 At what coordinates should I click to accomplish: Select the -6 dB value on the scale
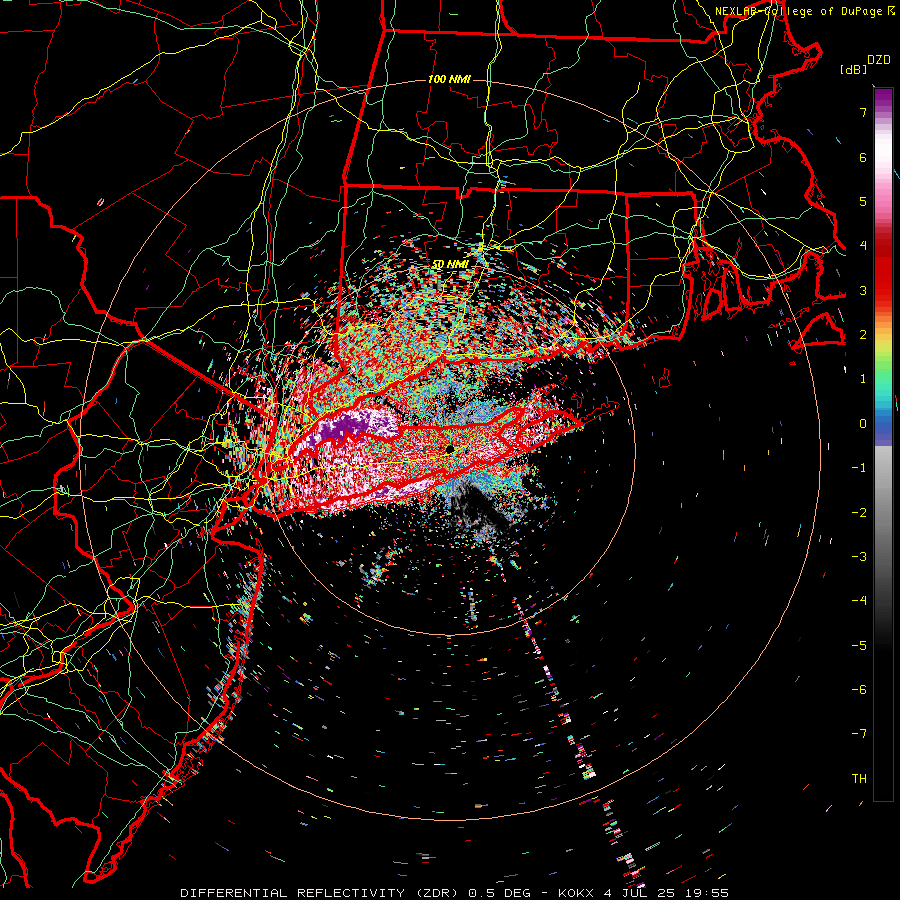859,690
